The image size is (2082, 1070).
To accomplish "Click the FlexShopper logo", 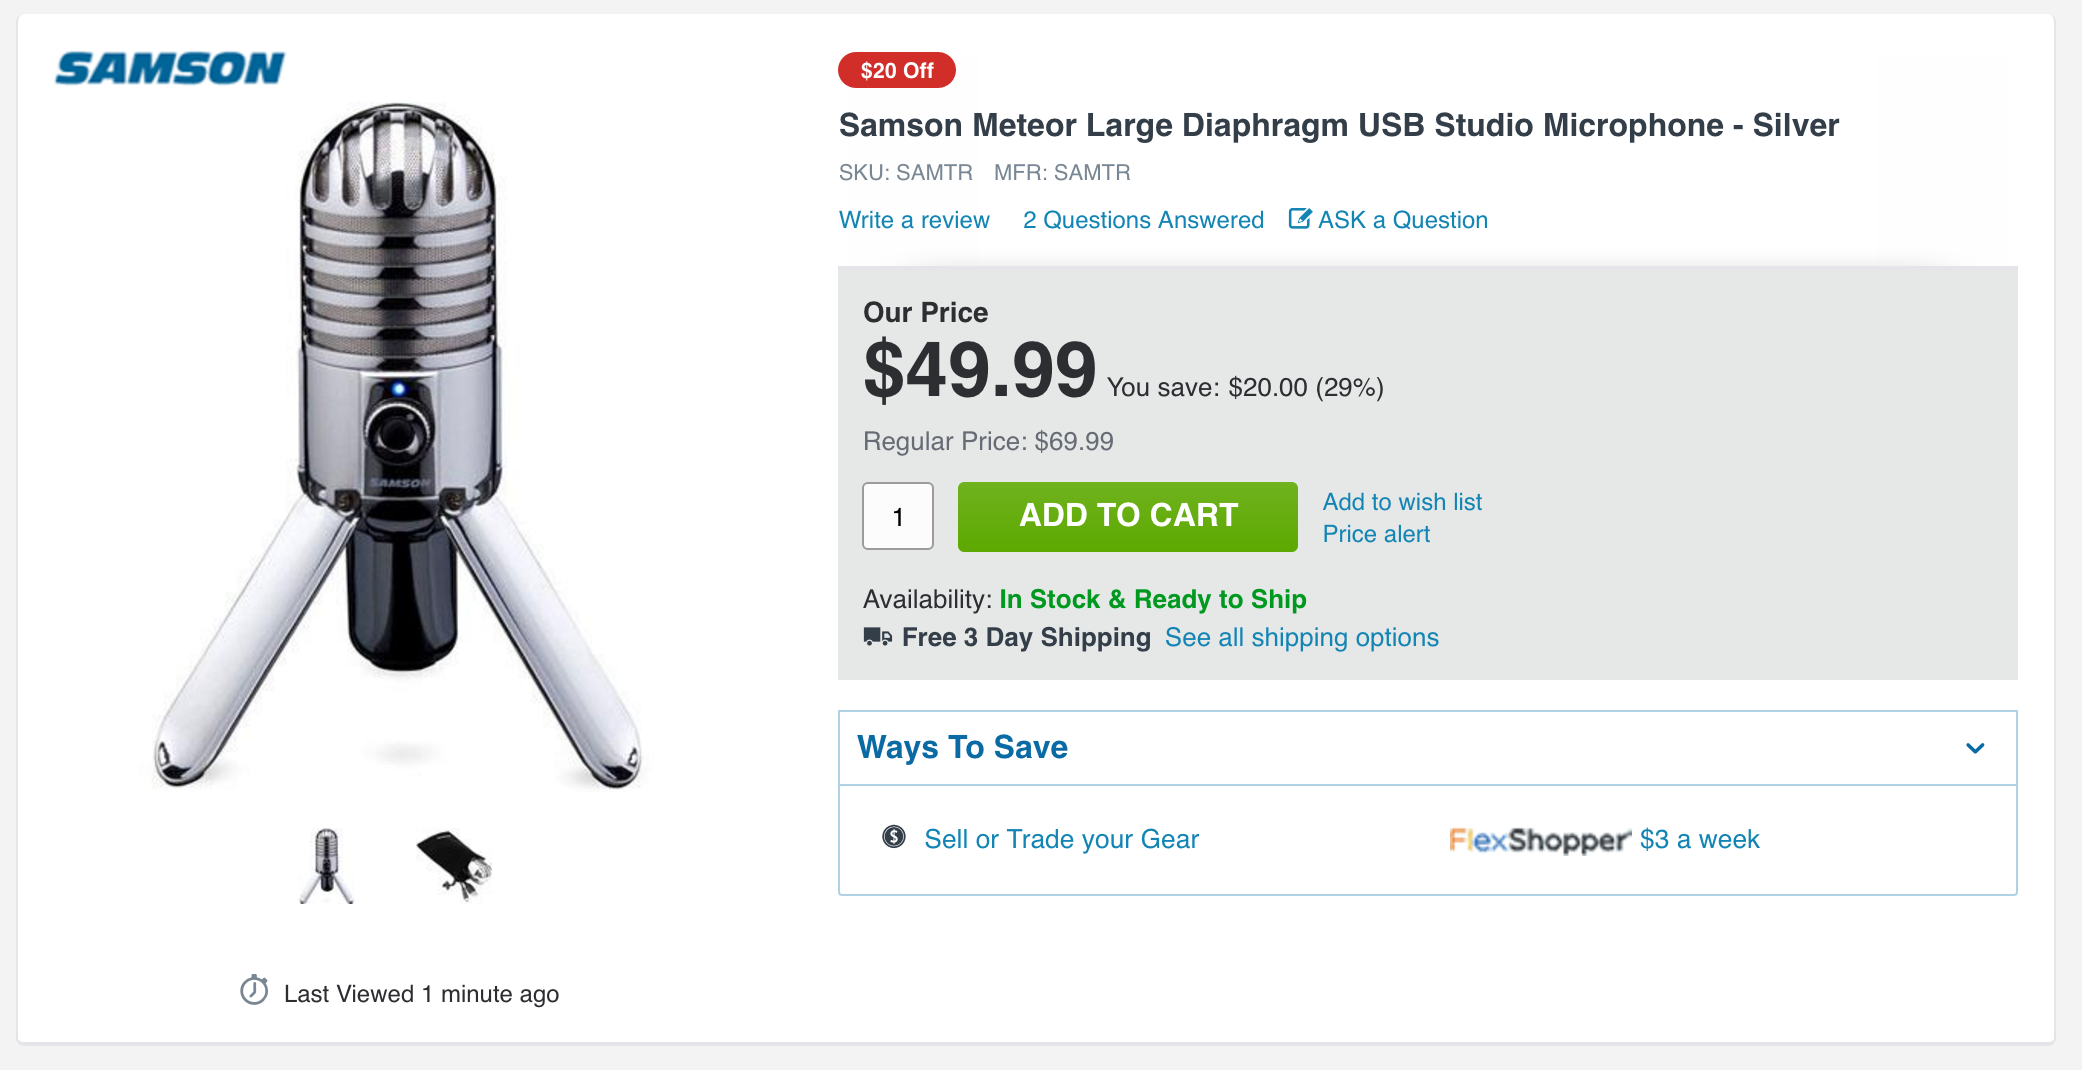I will coord(1539,840).
